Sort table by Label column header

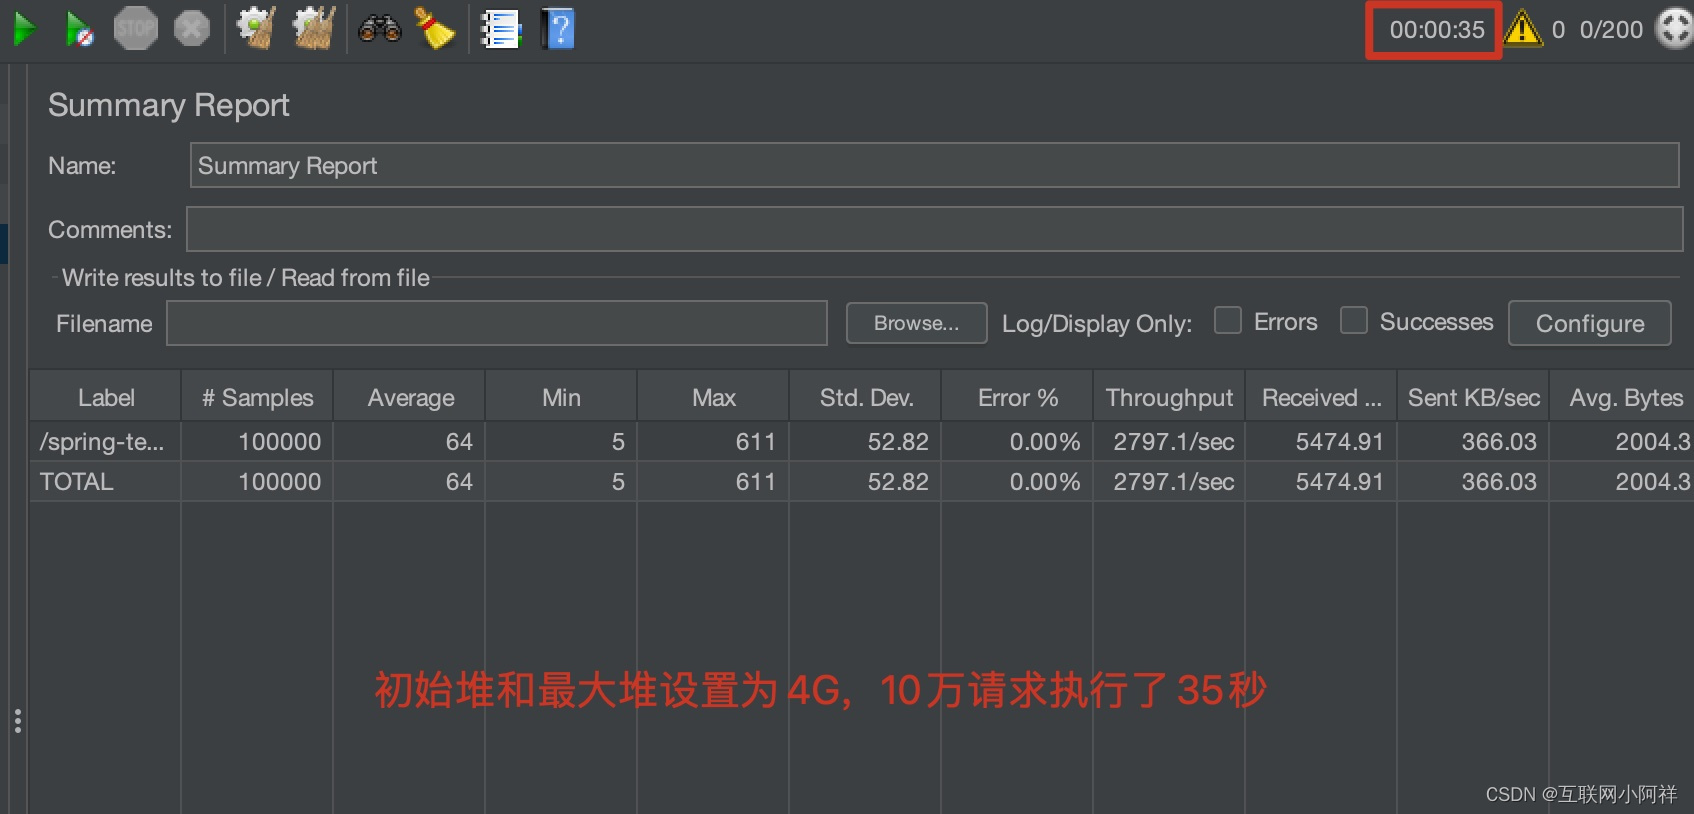(x=105, y=397)
